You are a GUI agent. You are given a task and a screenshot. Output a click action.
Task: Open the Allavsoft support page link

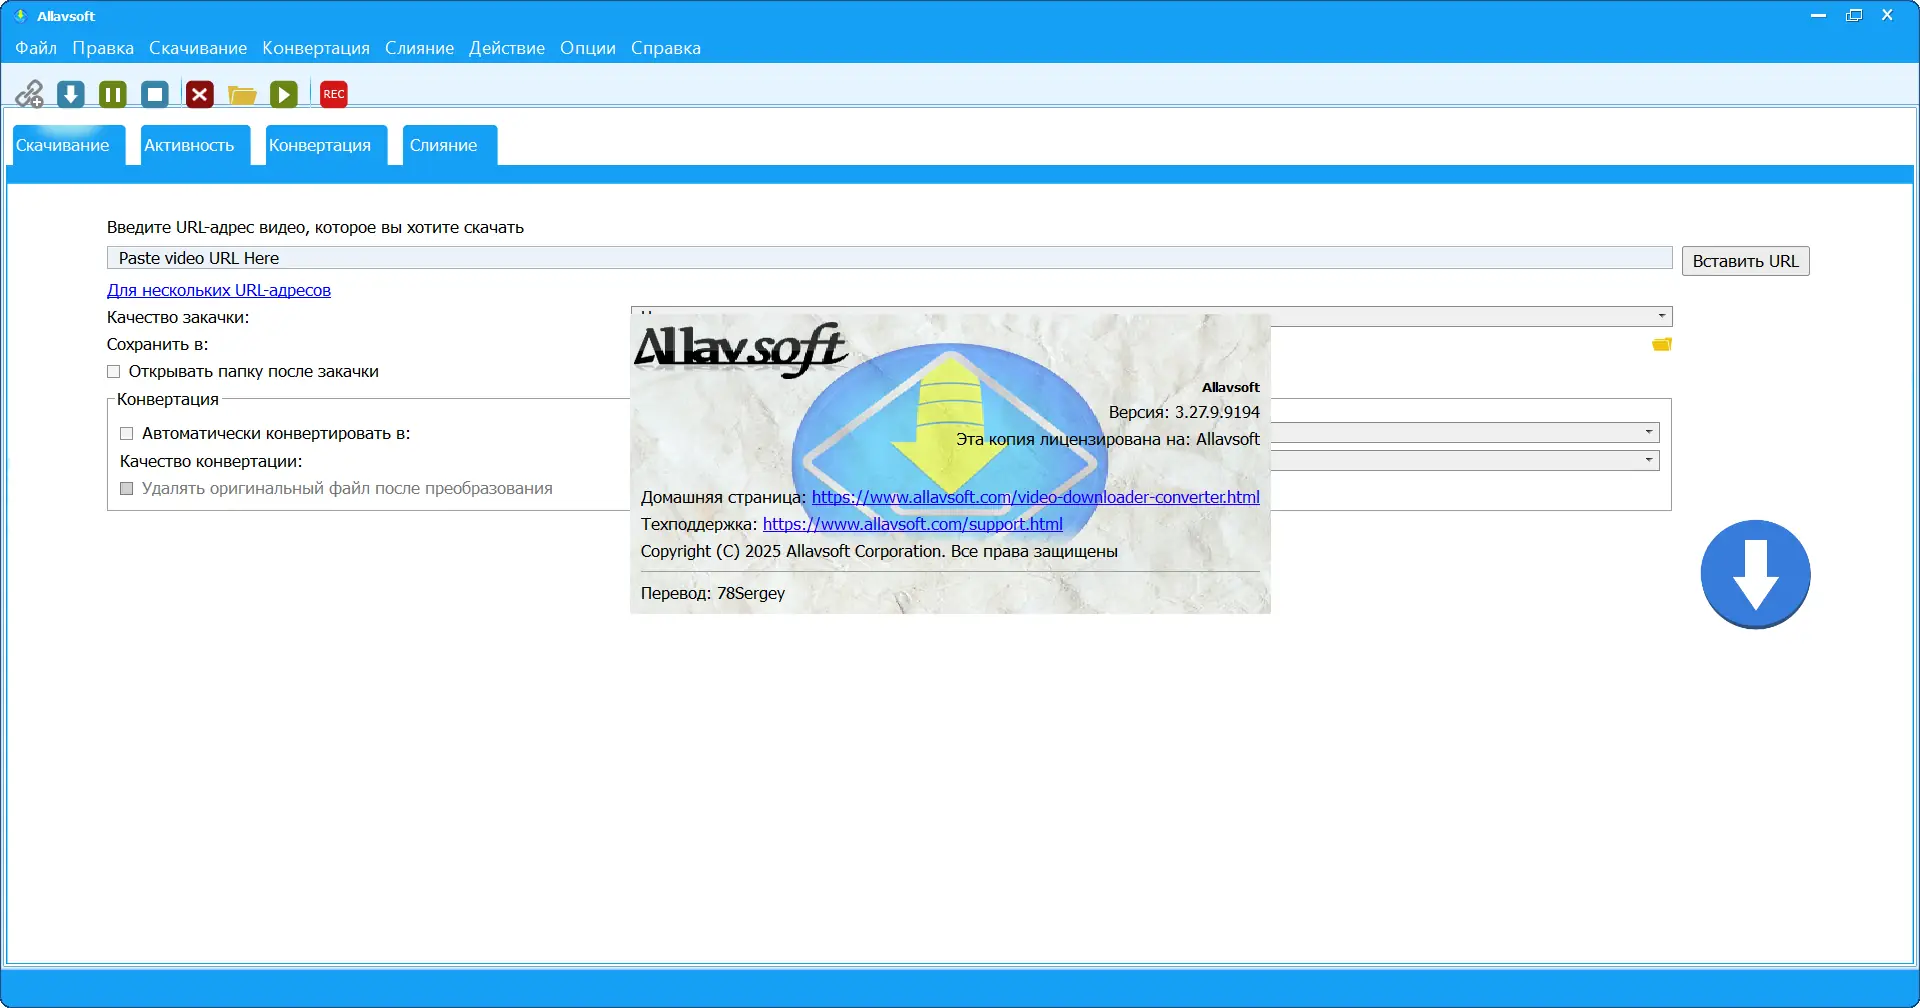pyautogui.click(x=913, y=524)
